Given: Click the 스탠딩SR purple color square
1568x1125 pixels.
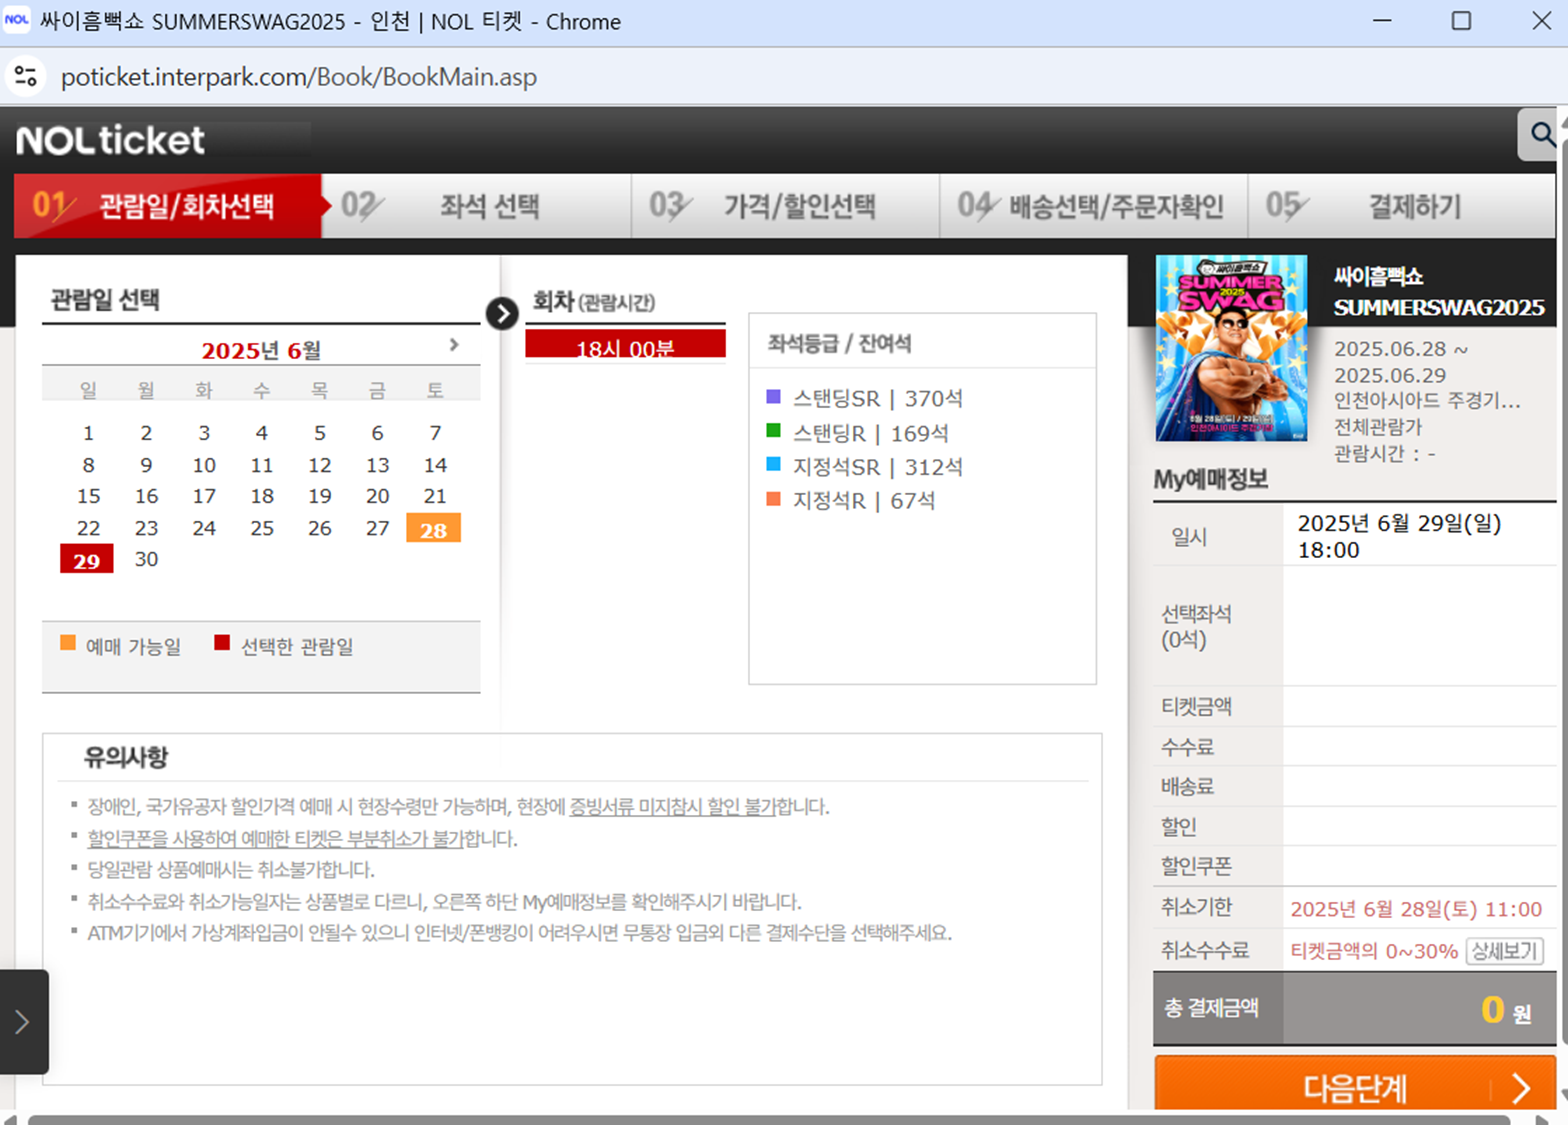Looking at the screenshot, I should click(x=773, y=397).
